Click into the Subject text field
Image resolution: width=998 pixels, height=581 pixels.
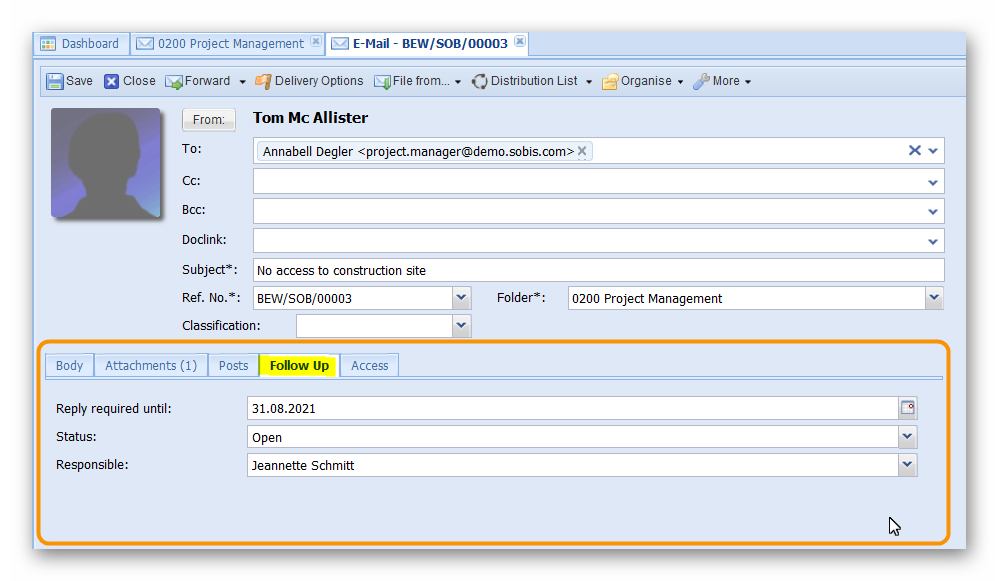[x=598, y=270]
